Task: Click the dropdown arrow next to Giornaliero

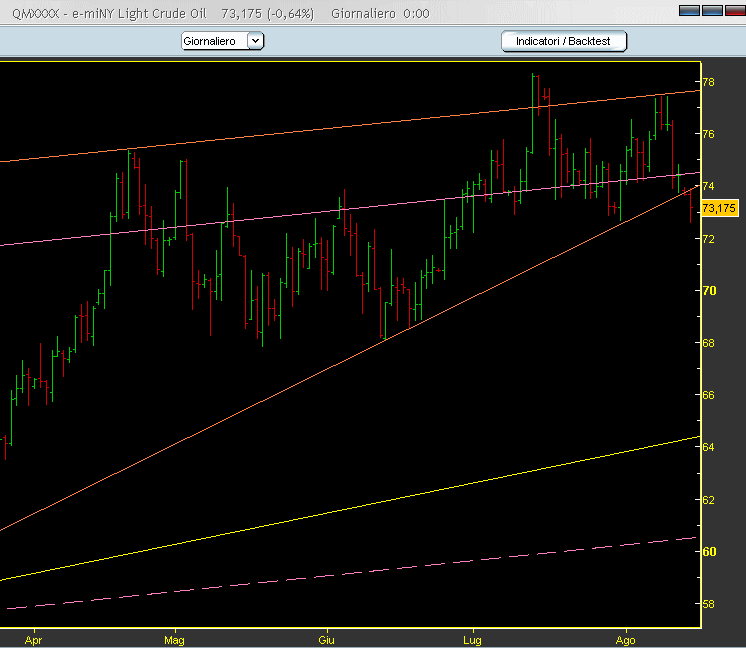Action: [x=255, y=41]
